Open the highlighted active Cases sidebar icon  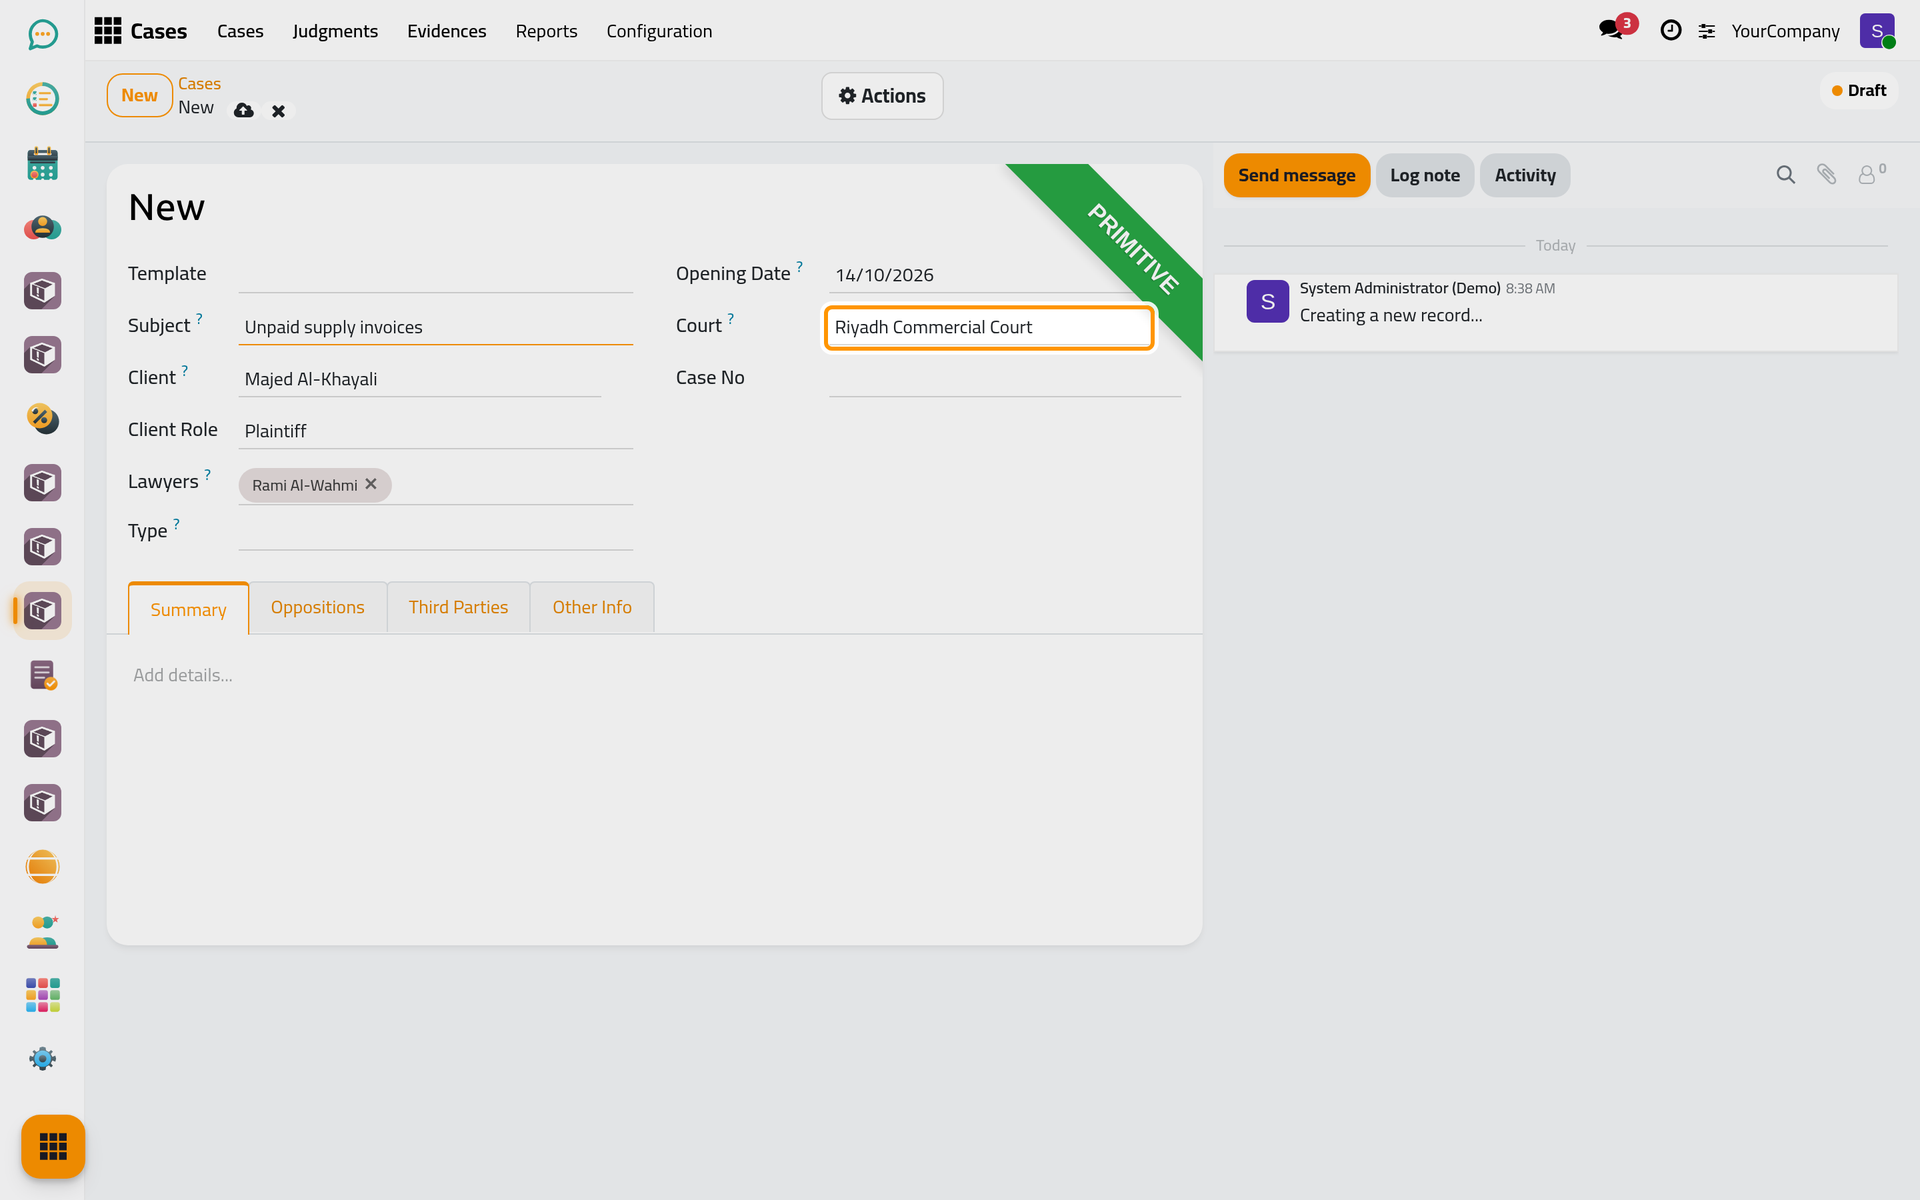(42, 611)
